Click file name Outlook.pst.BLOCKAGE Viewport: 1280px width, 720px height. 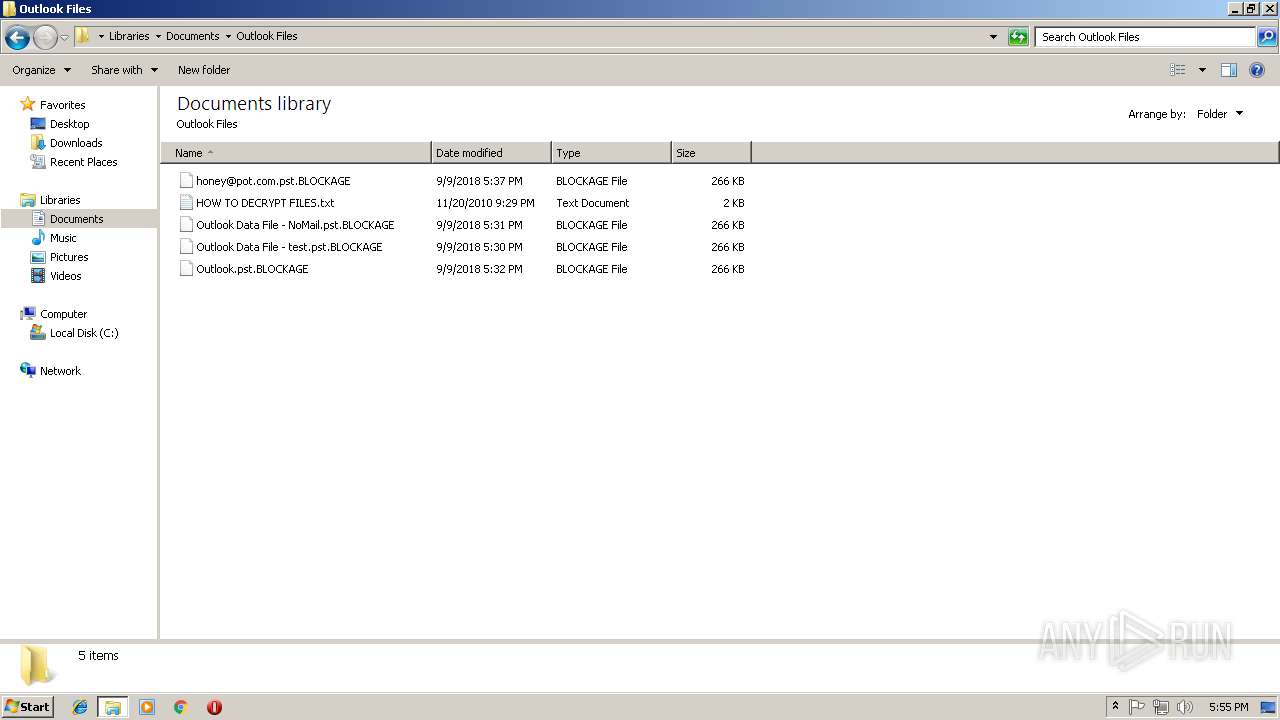pyautogui.click(x=252, y=269)
